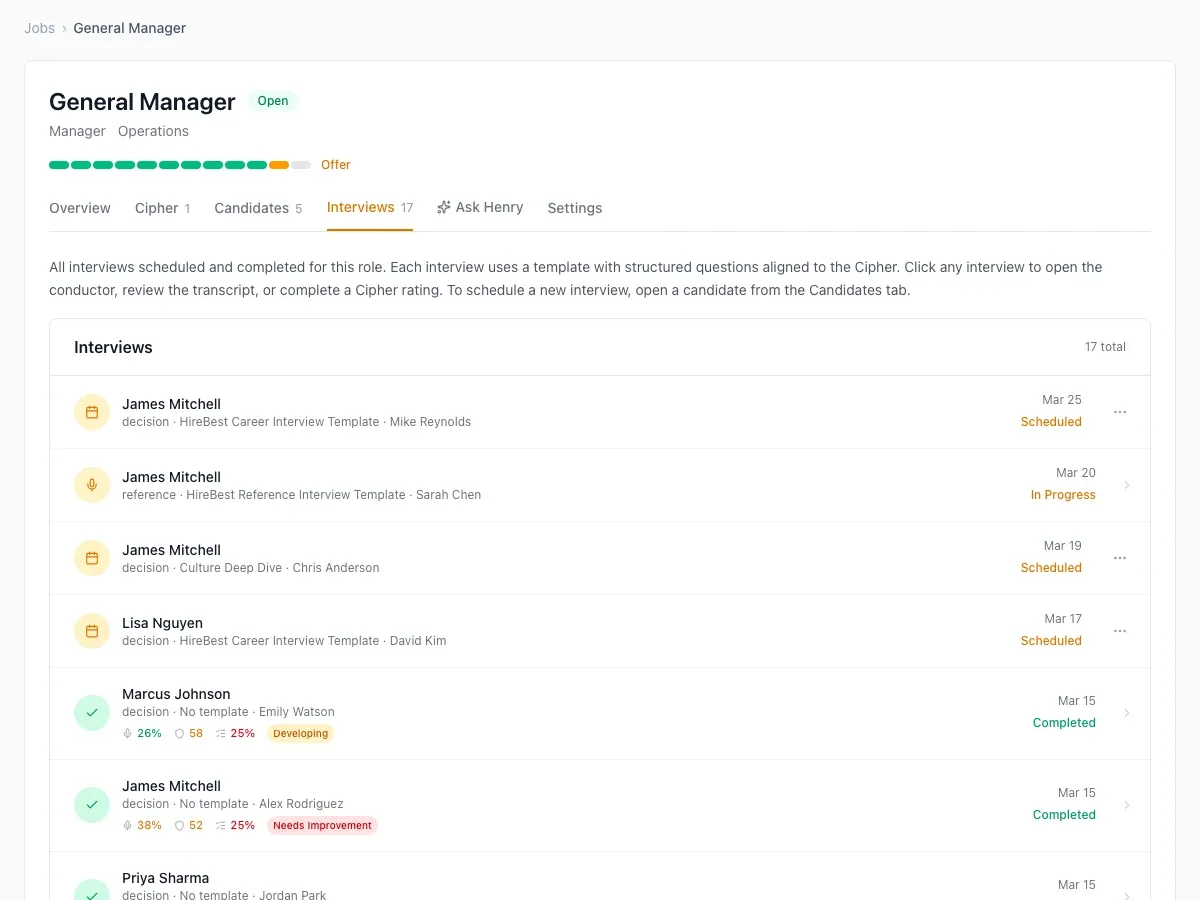Click the Offer stage label

pyautogui.click(x=336, y=165)
